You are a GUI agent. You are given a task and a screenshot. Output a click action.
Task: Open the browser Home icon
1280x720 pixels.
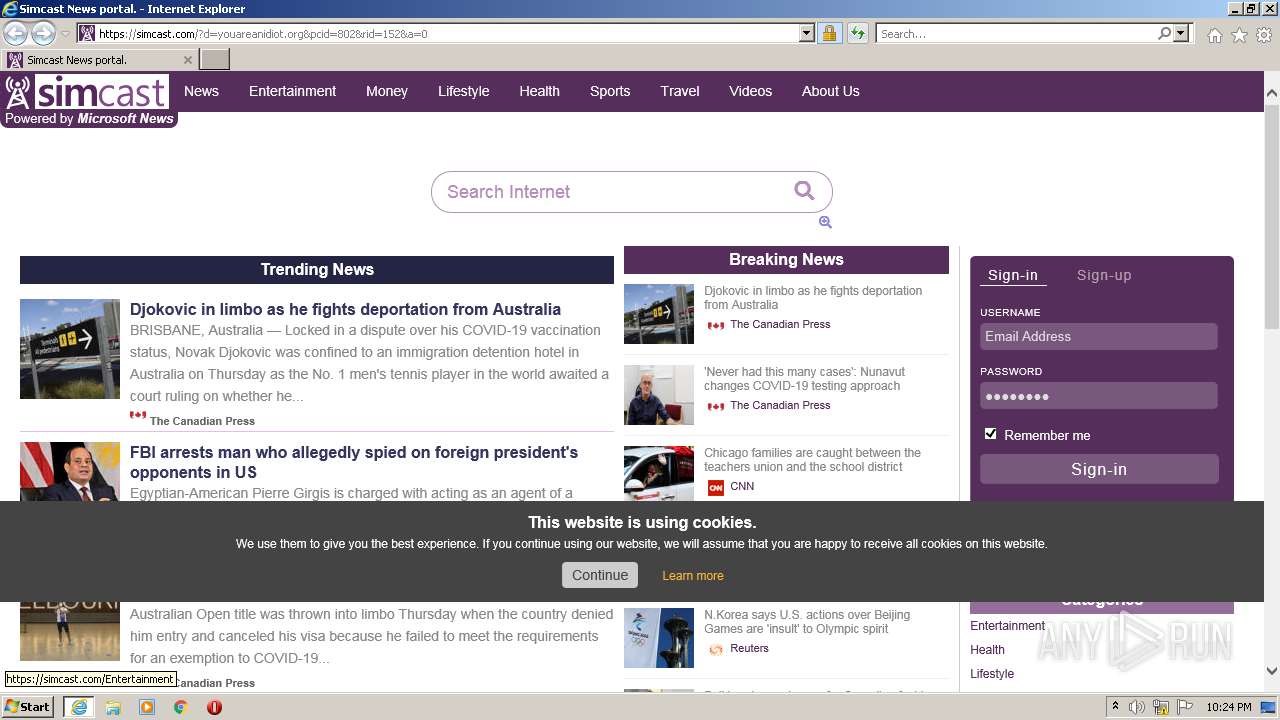click(x=1214, y=35)
